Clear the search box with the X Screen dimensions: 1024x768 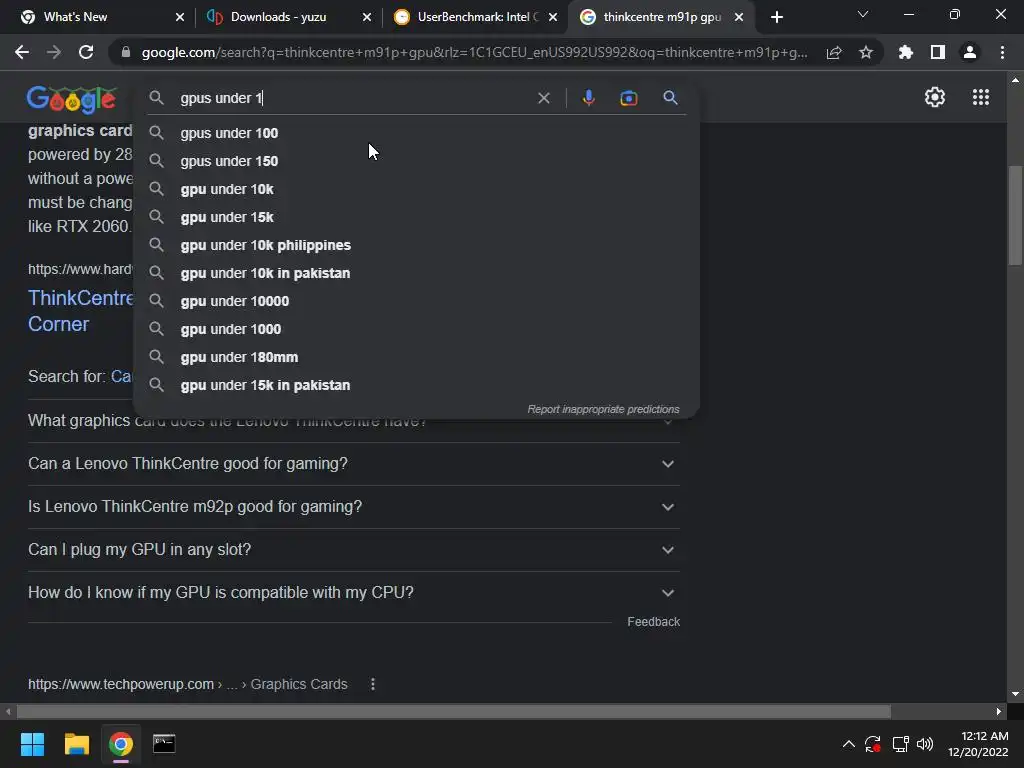click(x=543, y=98)
